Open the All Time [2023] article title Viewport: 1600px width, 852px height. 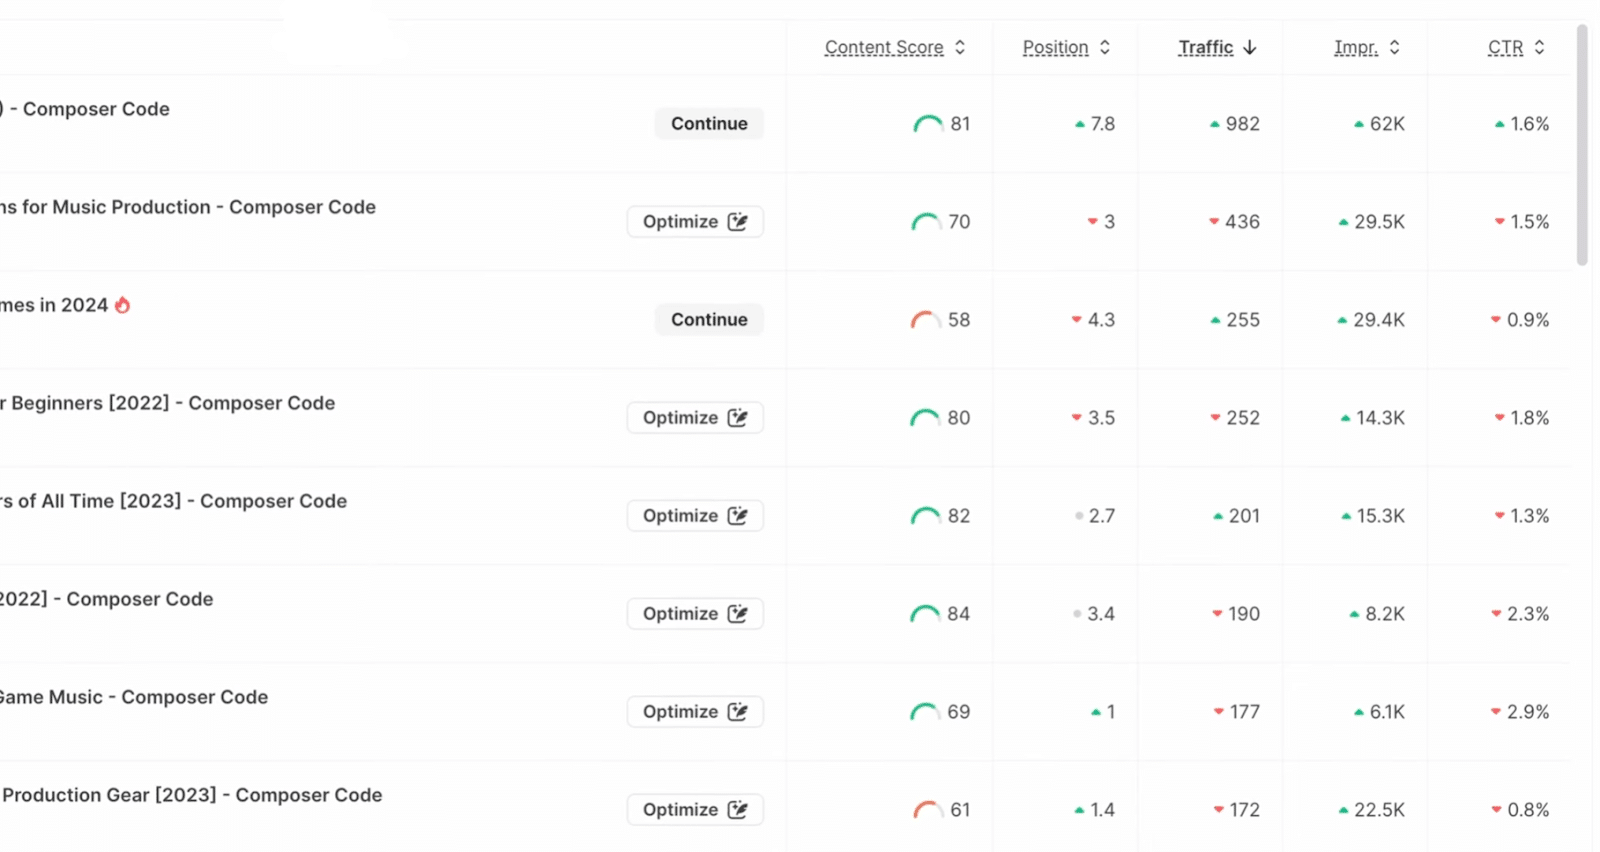click(x=174, y=501)
